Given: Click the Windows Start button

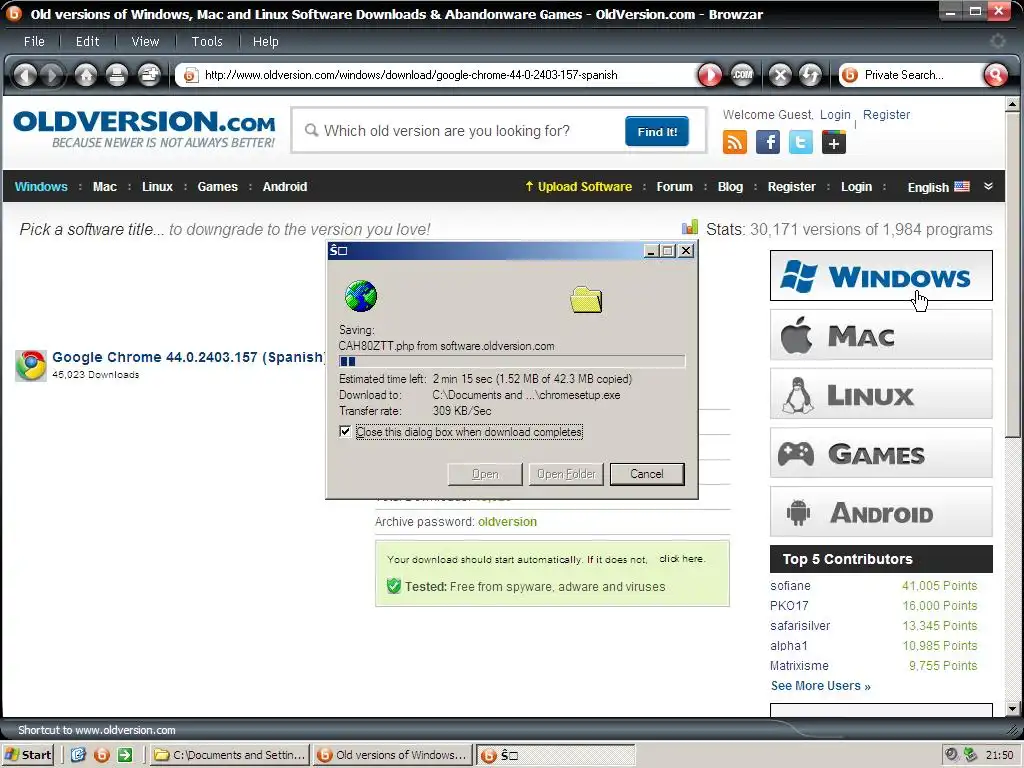Looking at the screenshot, I should click(x=28, y=755).
